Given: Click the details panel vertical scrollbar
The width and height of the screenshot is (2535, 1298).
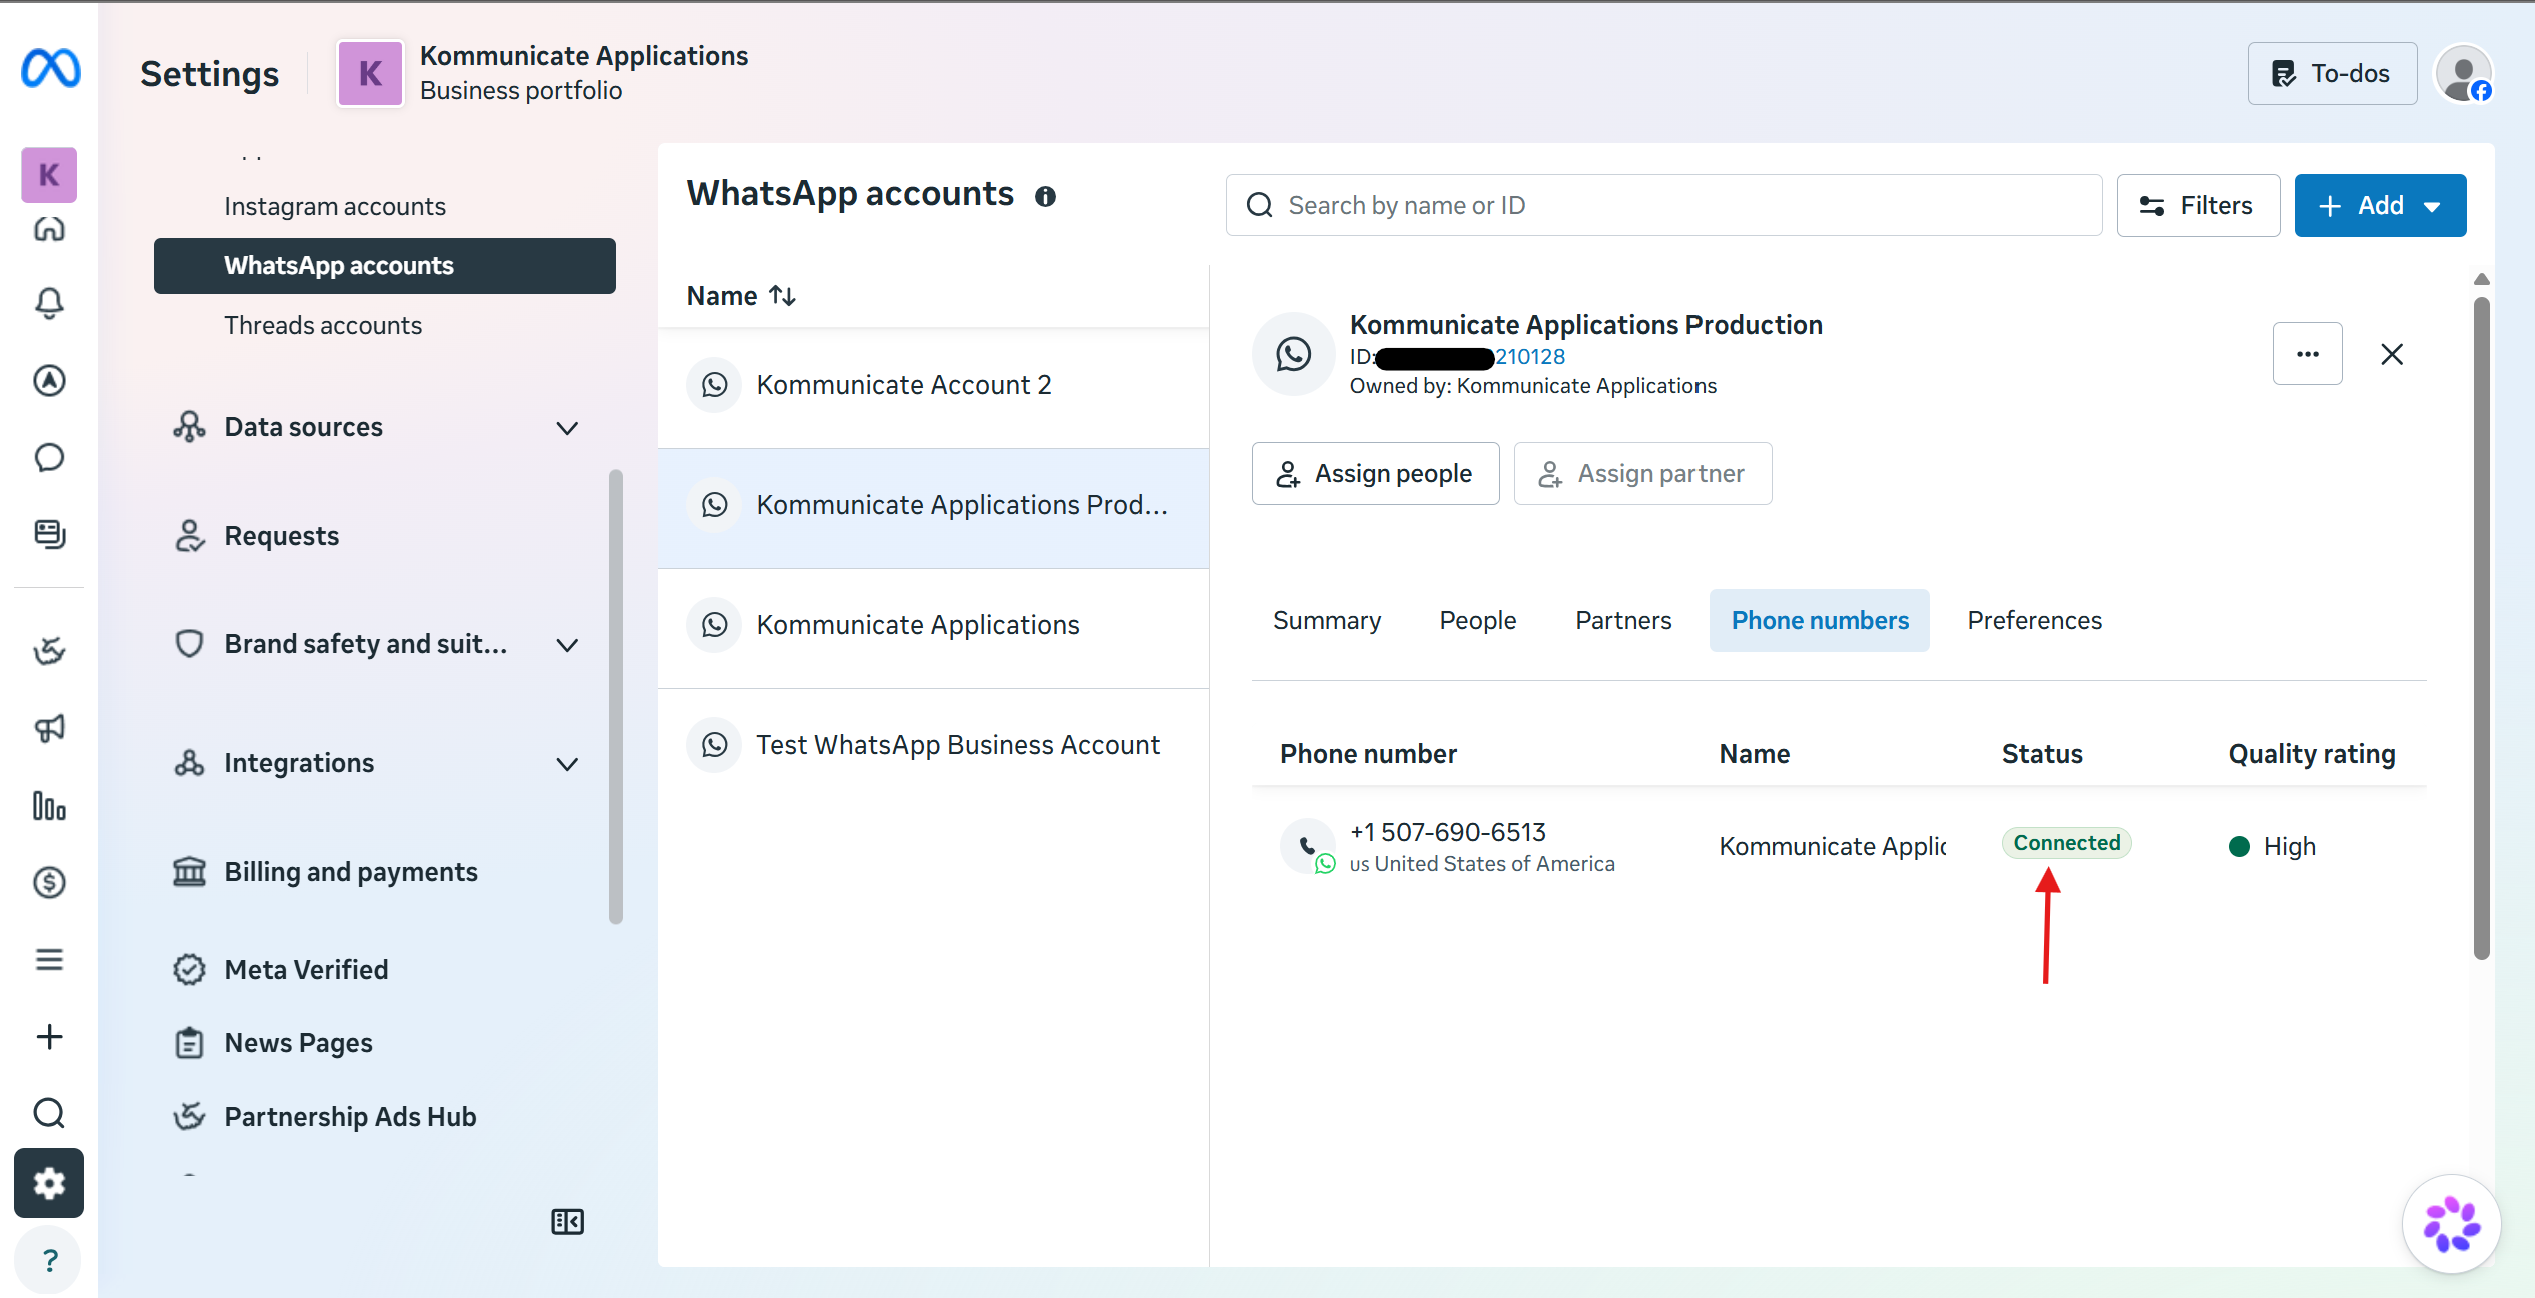Looking at the screenshot, I should 2481,628.
